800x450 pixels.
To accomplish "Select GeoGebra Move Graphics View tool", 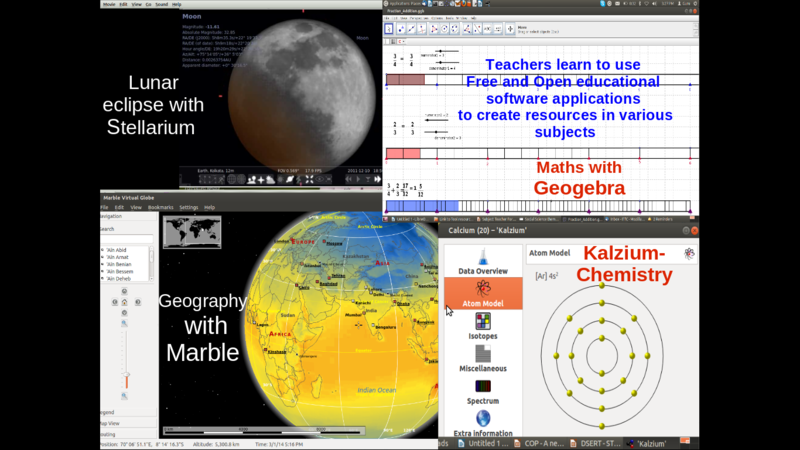I will coord(510,29).
